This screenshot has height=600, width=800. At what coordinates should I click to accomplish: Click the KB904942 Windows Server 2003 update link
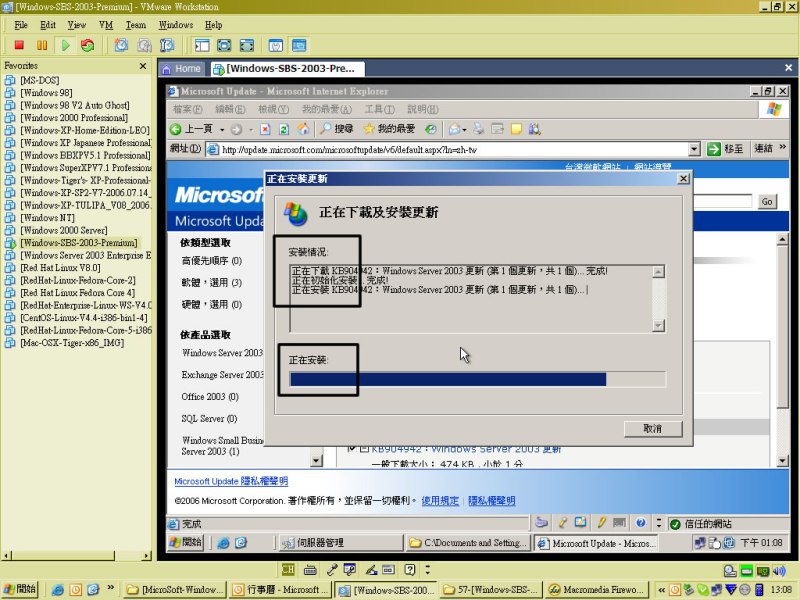pyautogui.click(x=466, y=449)
